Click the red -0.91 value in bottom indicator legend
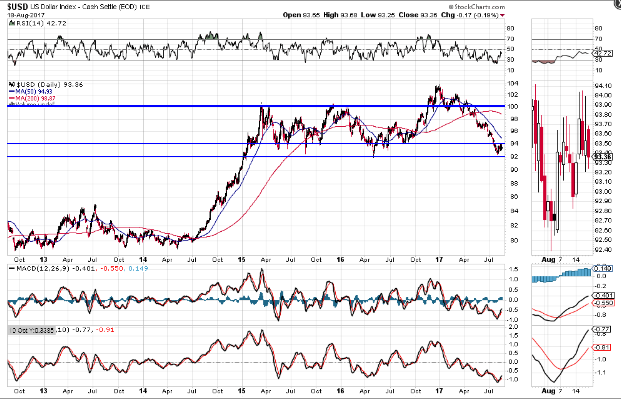Image resolution: width=621 pixels, height=399 pixels. click(x=105, y=329)
